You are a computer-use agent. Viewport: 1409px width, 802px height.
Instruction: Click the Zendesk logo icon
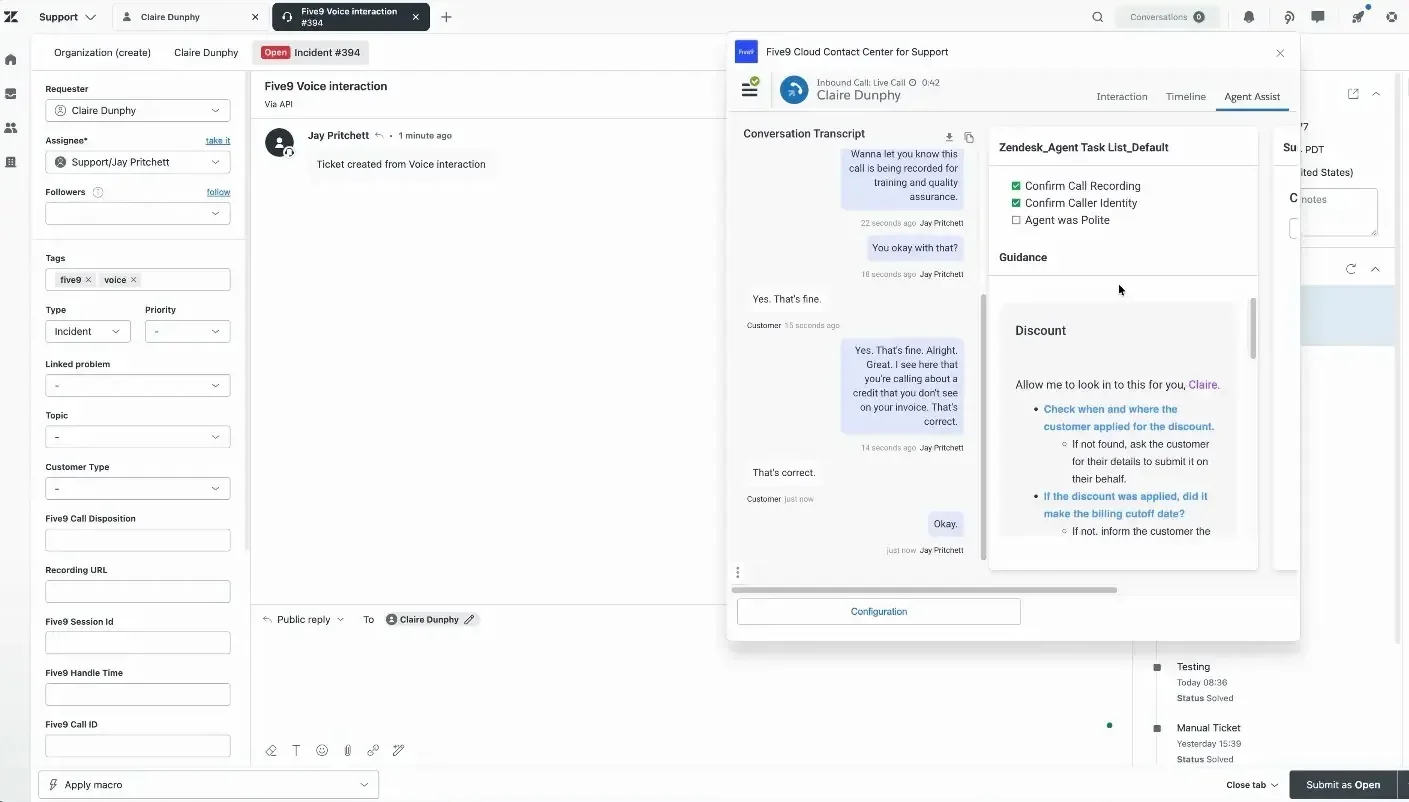point(11,17)
